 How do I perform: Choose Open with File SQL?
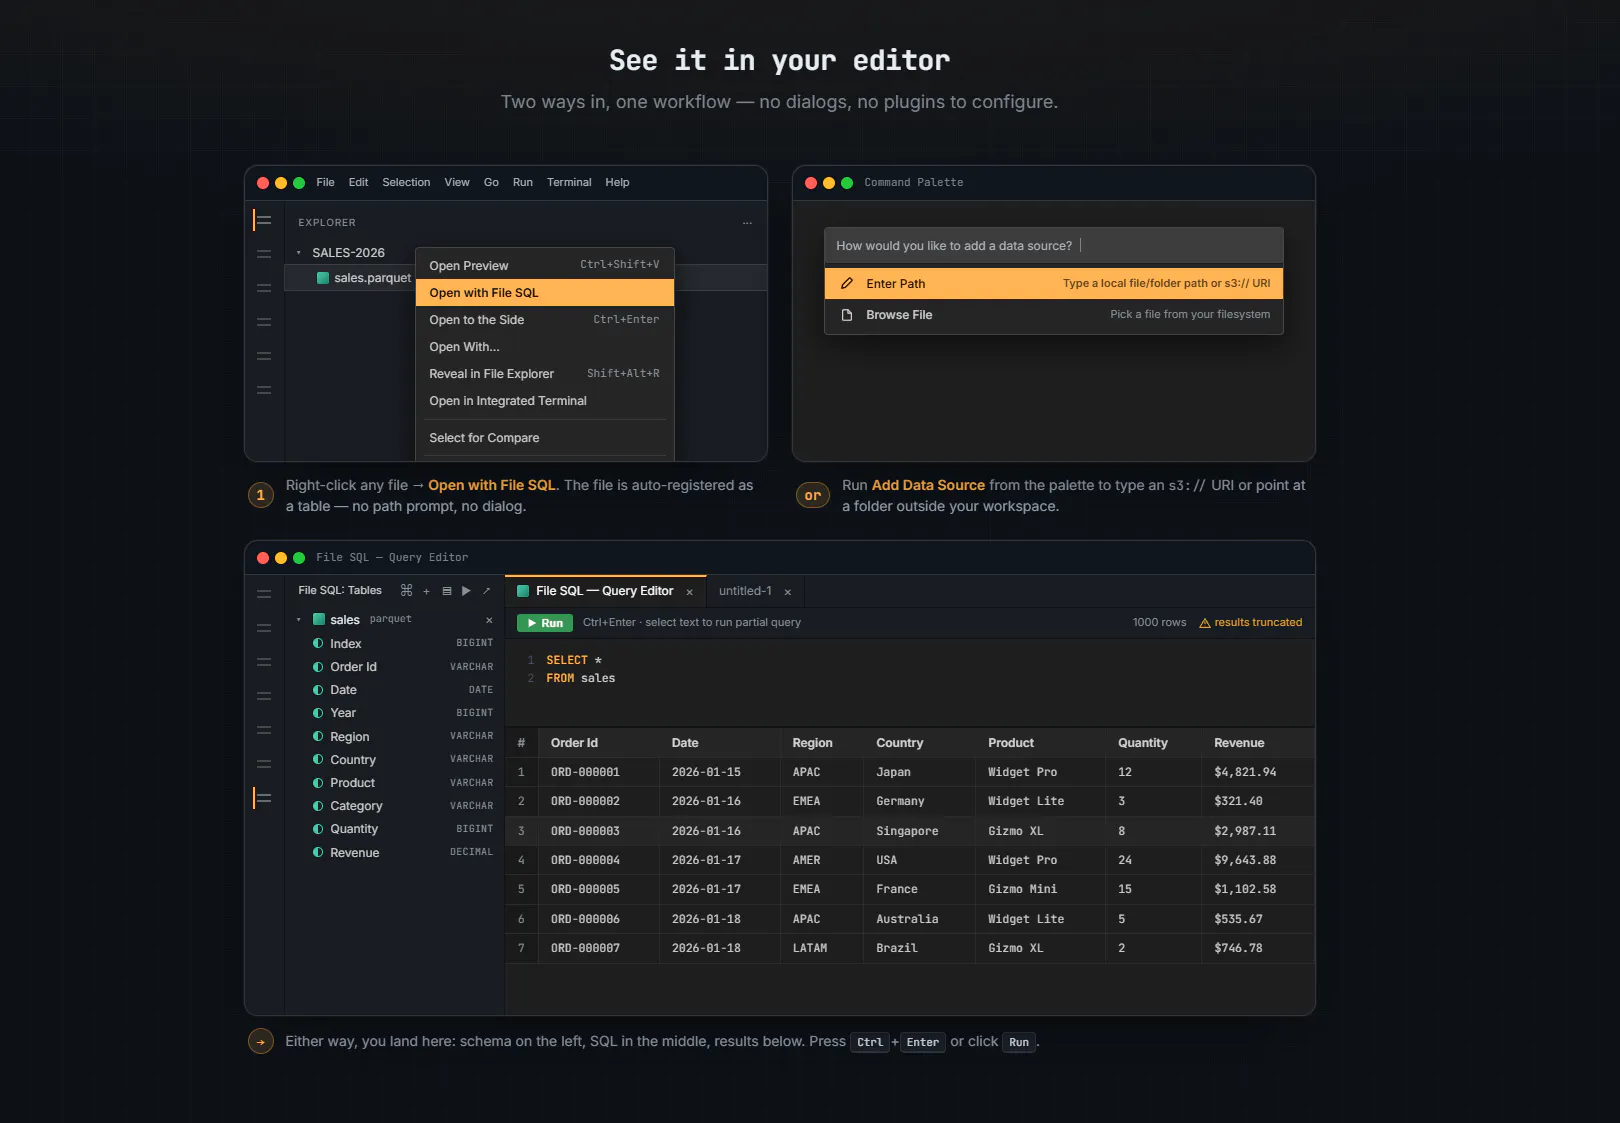(545, 293)
